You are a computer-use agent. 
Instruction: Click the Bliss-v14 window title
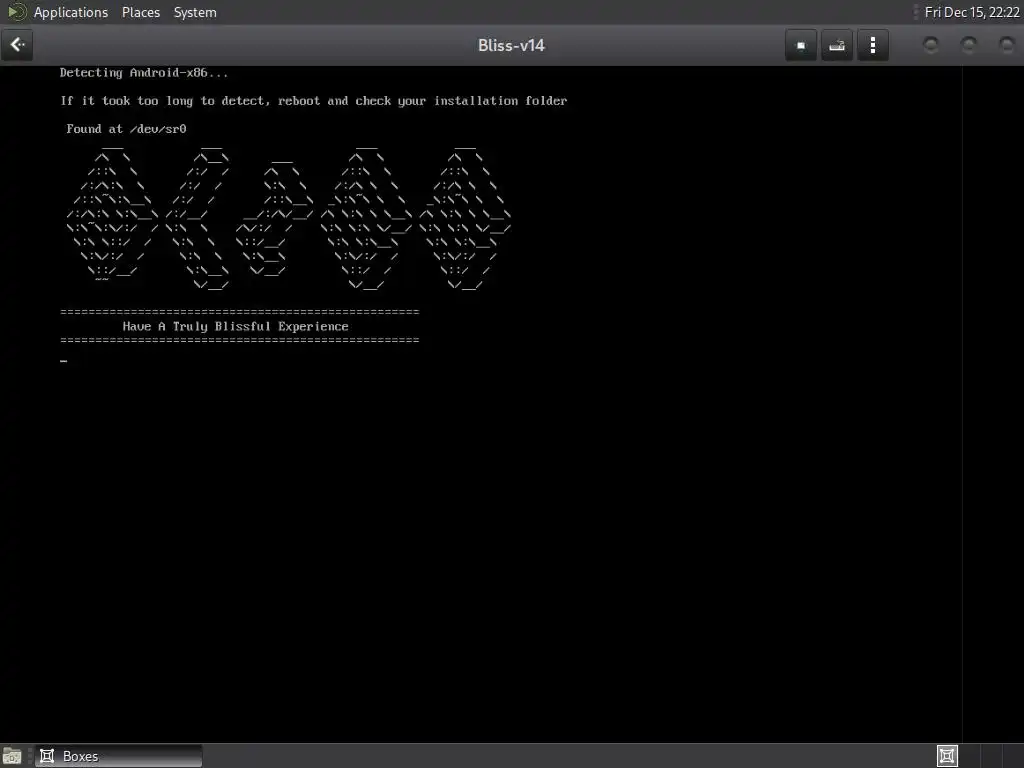click(511, 45)
